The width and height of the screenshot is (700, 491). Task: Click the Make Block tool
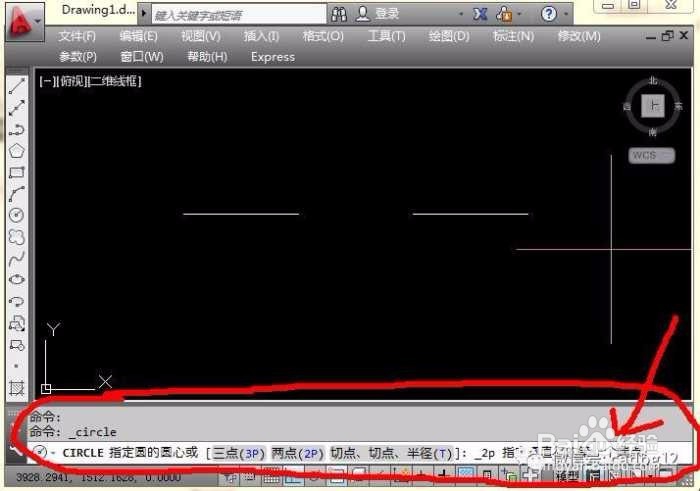coord(17,345)
